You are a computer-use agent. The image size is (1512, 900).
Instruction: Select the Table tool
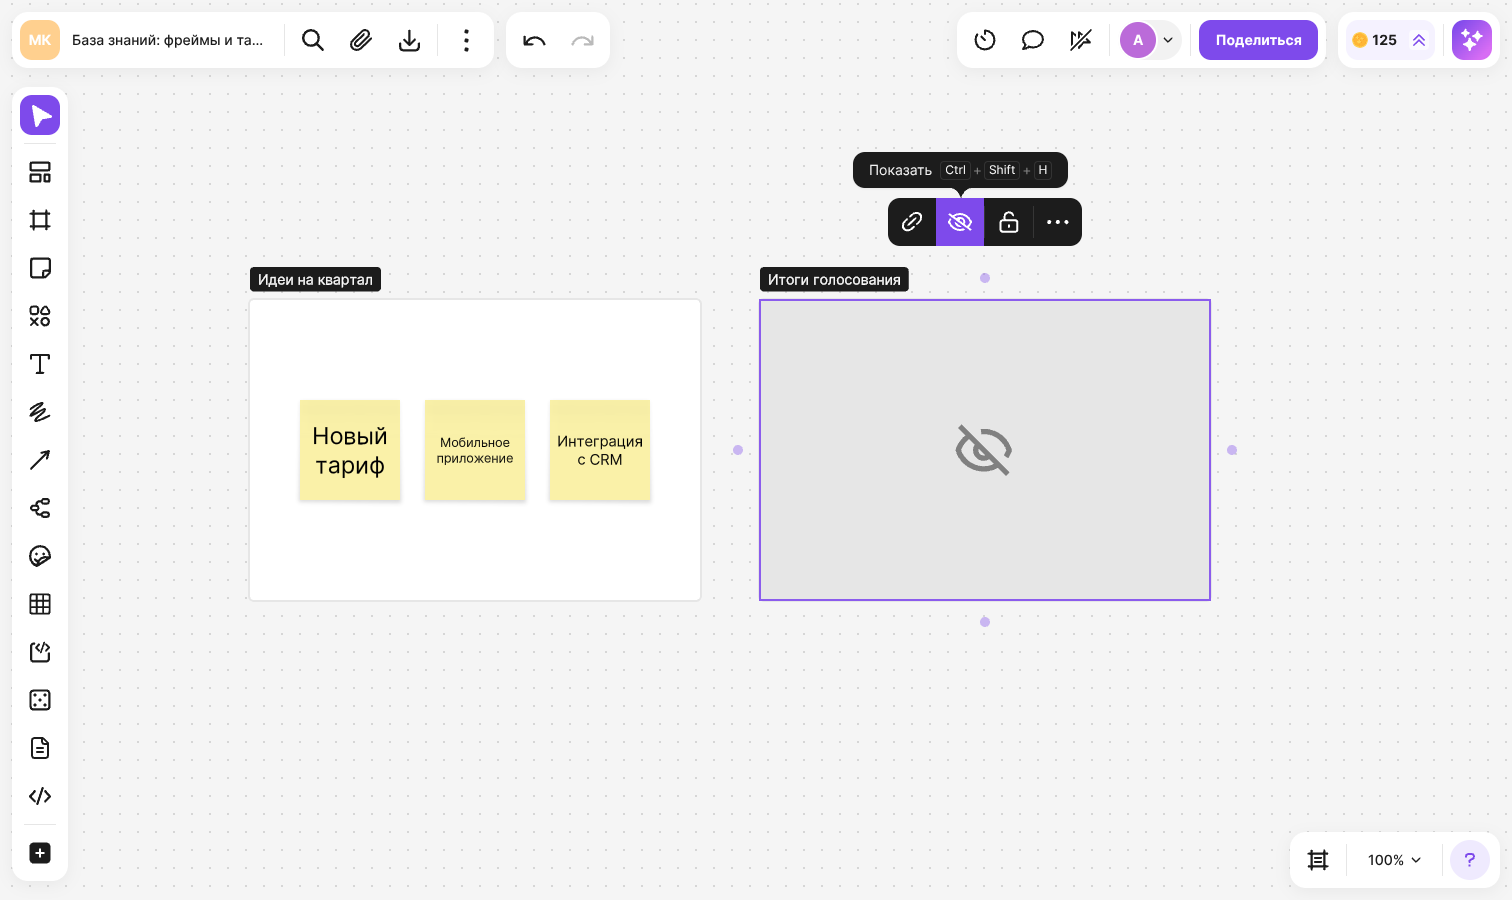click(x=40, y=604)
